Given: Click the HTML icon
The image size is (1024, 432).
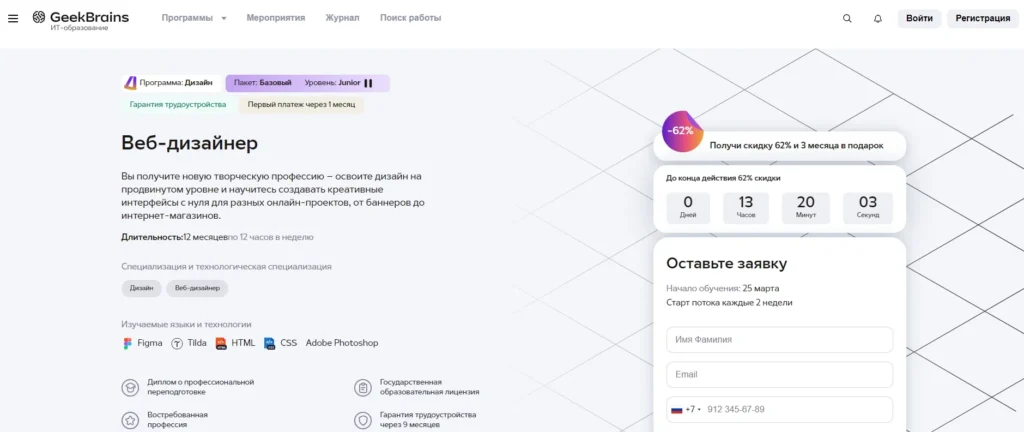Looking at the screenshot, I should [x=221, y=343].
